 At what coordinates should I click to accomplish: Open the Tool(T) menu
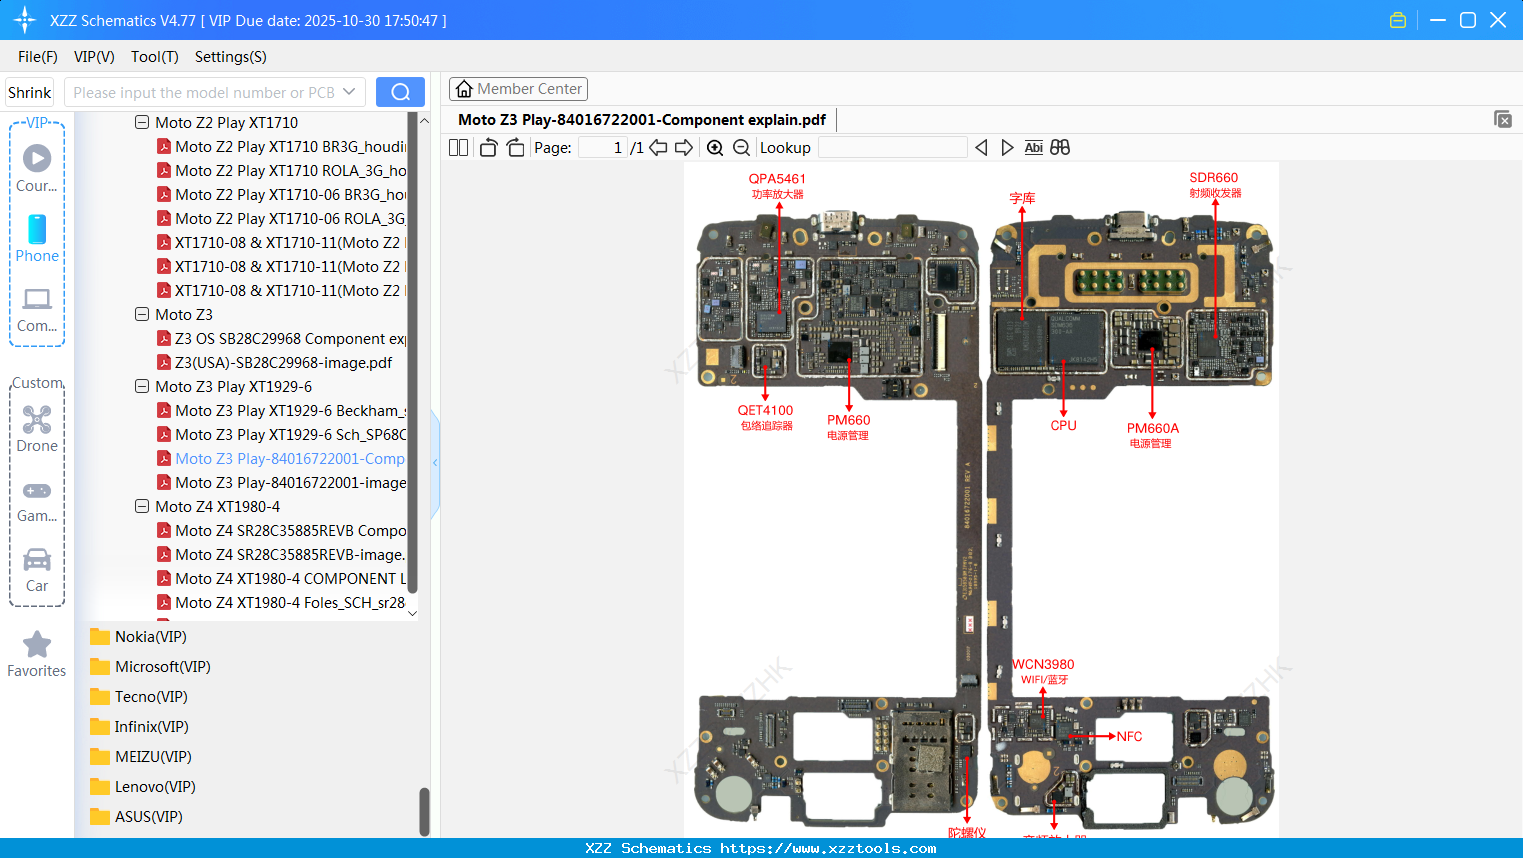pyautogui.click(x=154, y=57)
